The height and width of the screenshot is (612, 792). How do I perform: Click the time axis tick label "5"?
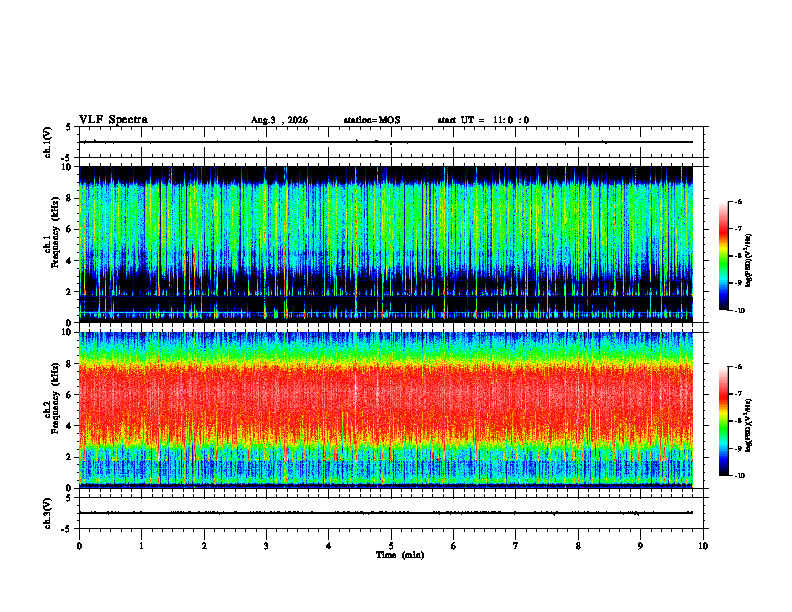pos(391,546)
